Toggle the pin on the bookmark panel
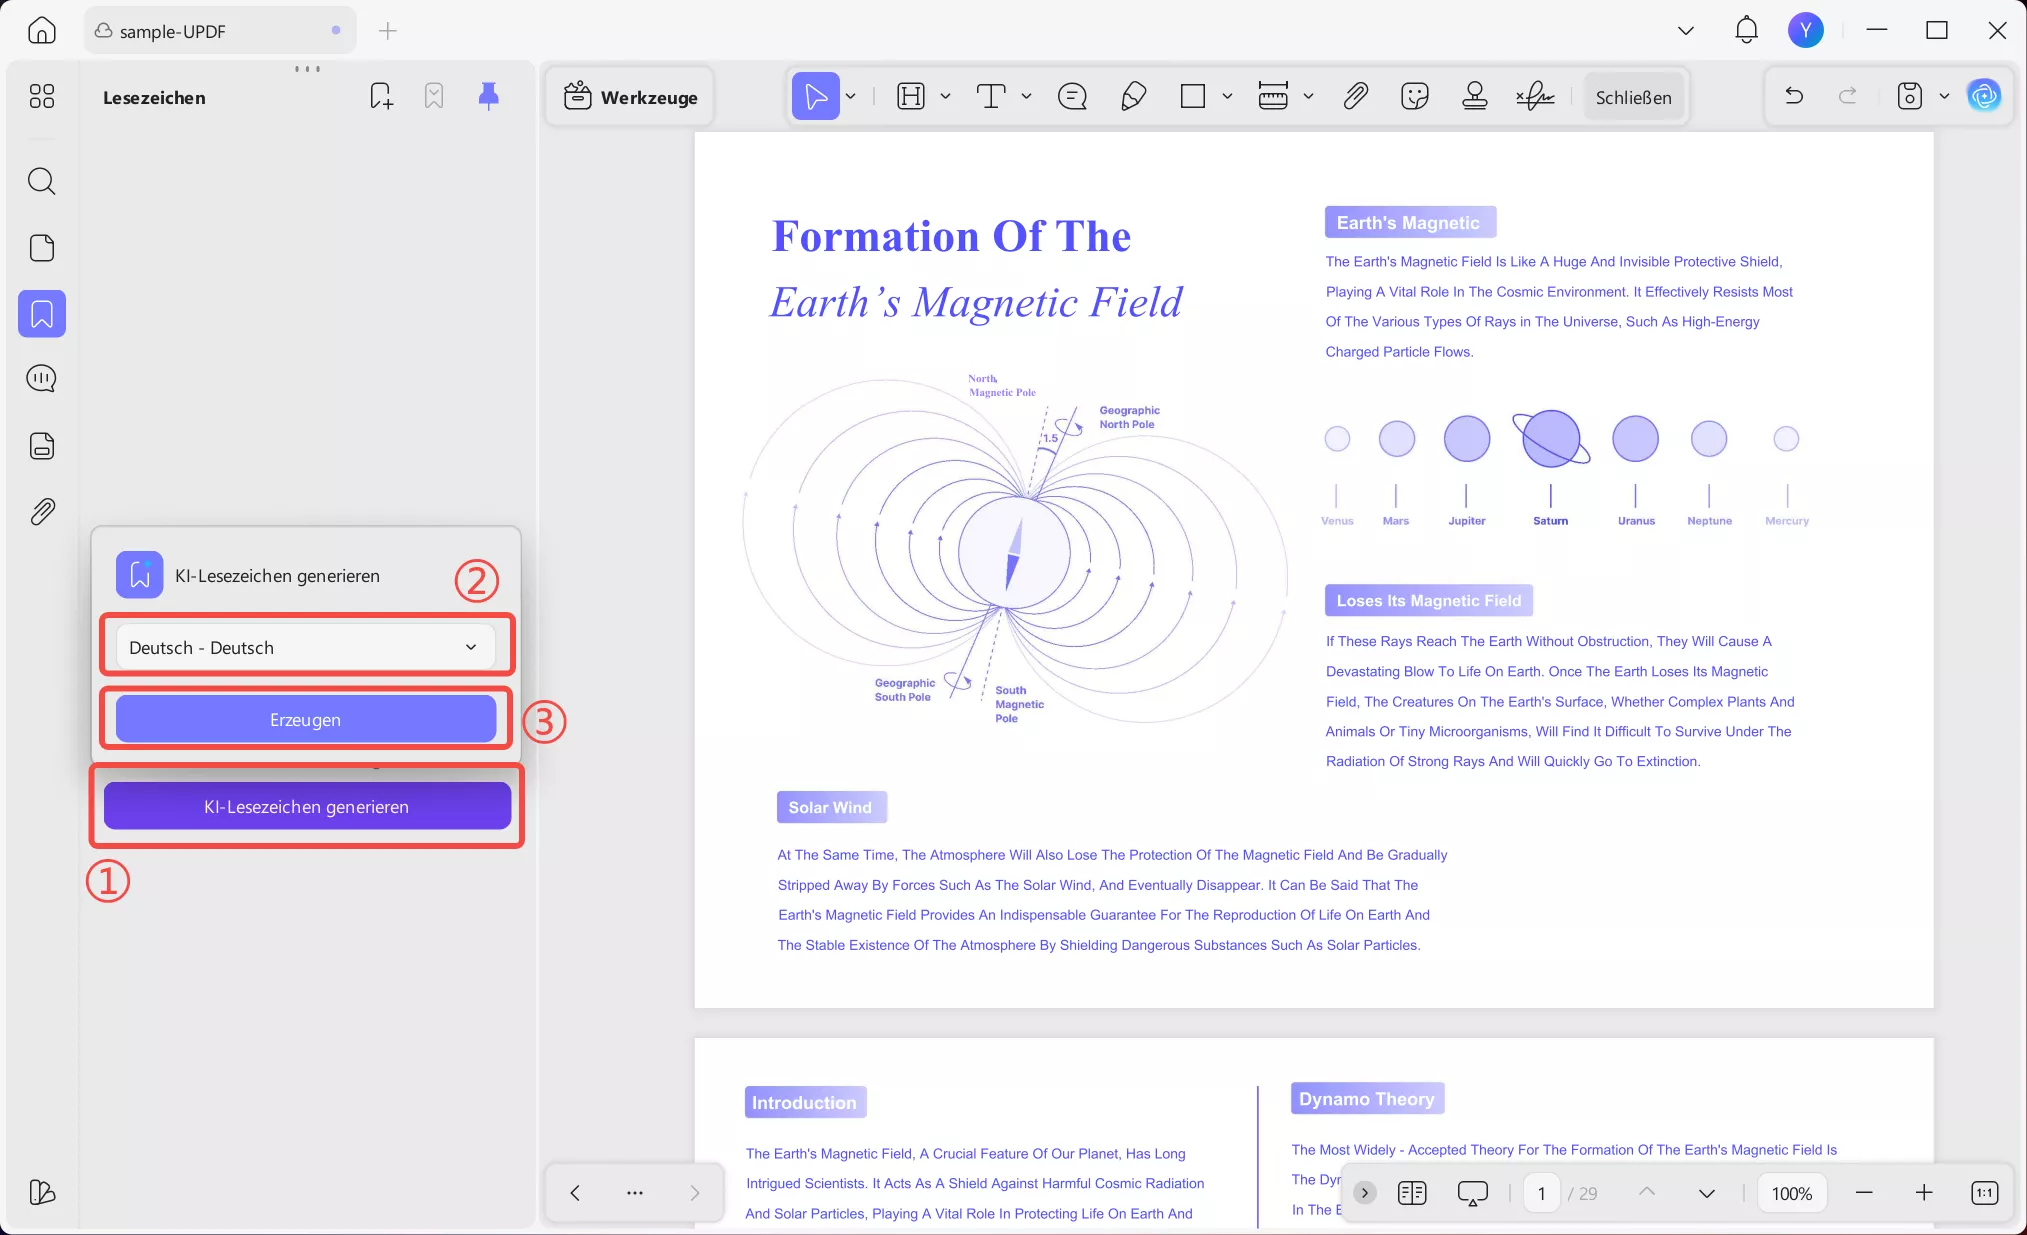 click(x=488, y=96)
